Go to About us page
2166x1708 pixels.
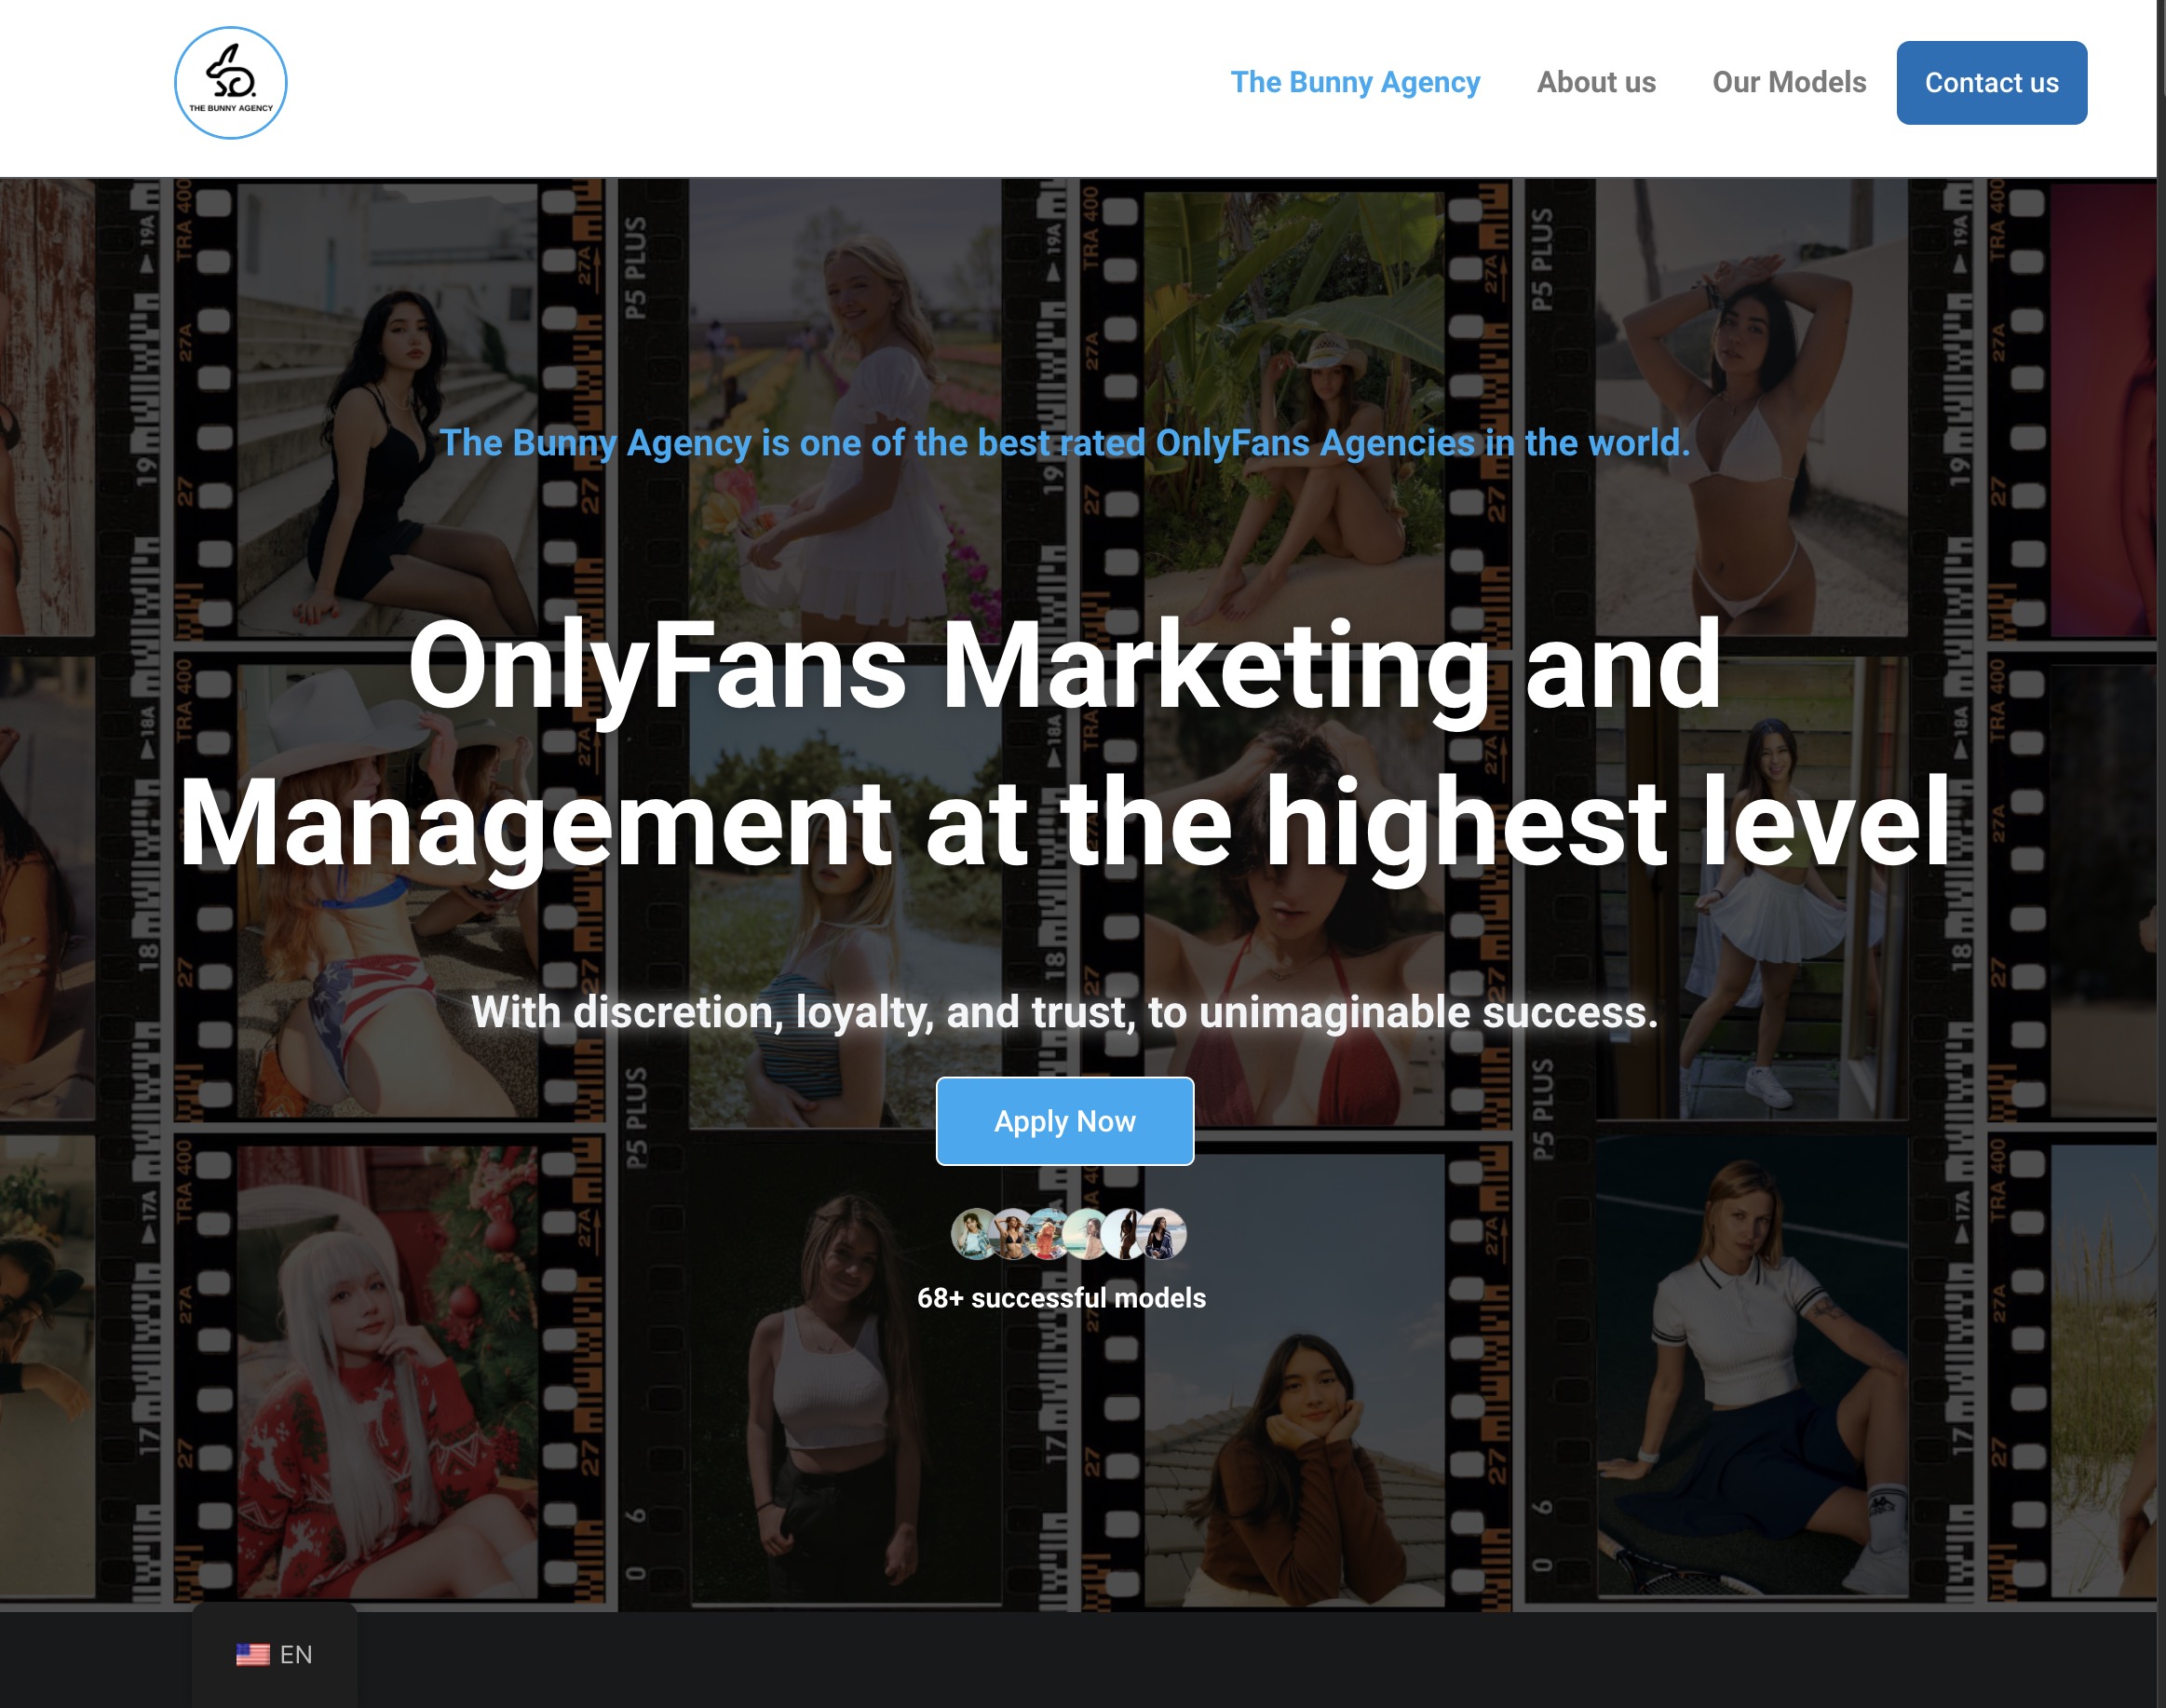point(1596,82)
